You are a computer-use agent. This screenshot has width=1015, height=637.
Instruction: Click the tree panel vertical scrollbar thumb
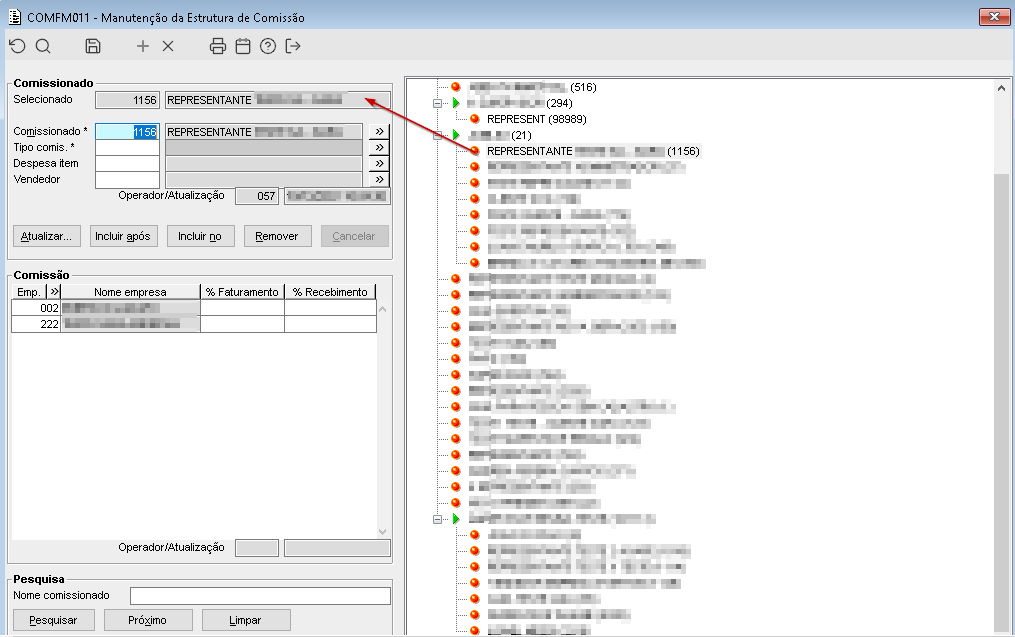coord(1001,401)
